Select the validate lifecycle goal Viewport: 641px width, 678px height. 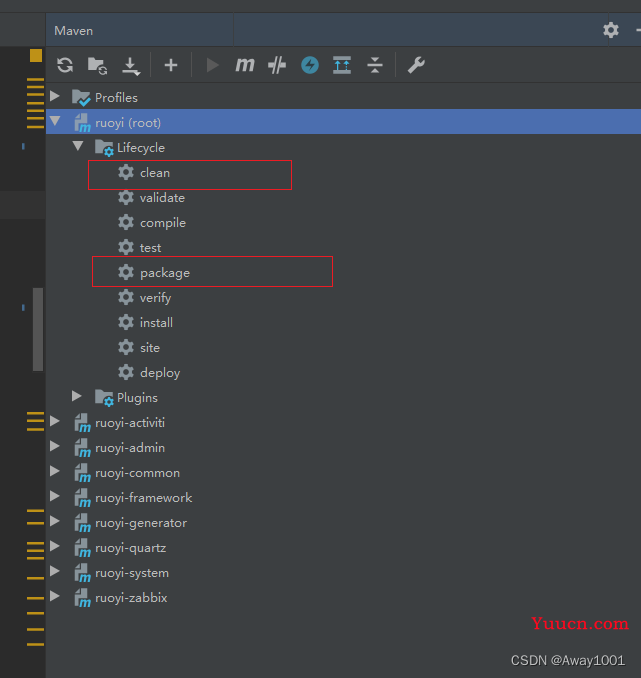coord(162,198)
